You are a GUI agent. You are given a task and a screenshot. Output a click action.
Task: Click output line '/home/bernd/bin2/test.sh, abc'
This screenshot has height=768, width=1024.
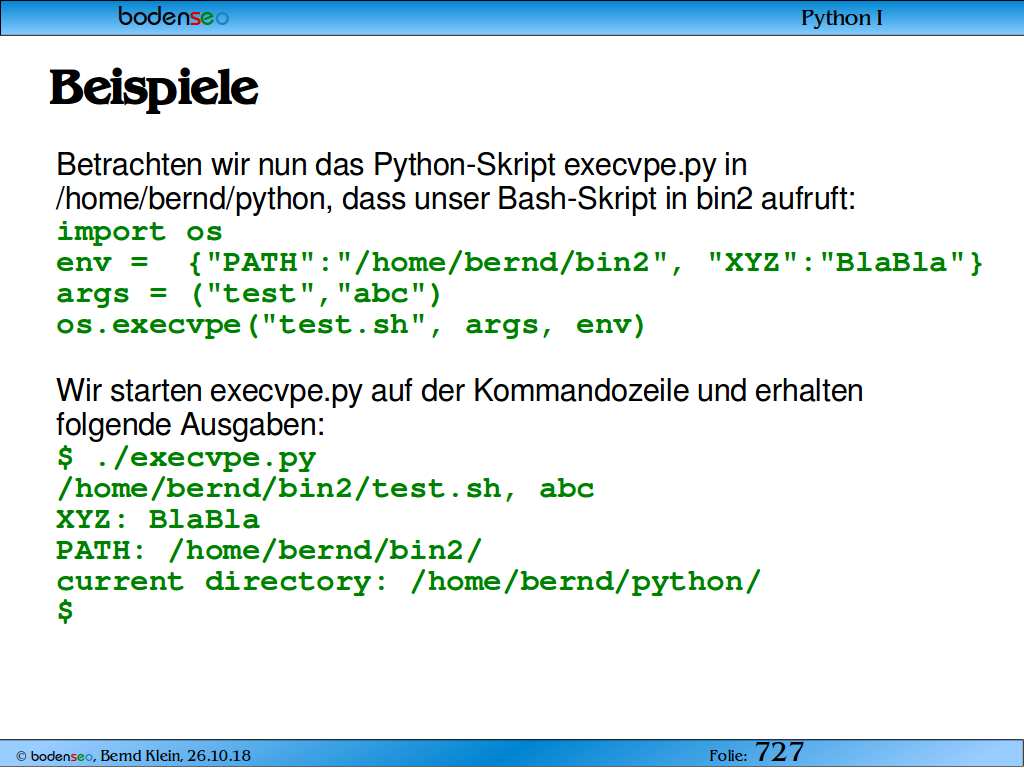tap(325, 488)
